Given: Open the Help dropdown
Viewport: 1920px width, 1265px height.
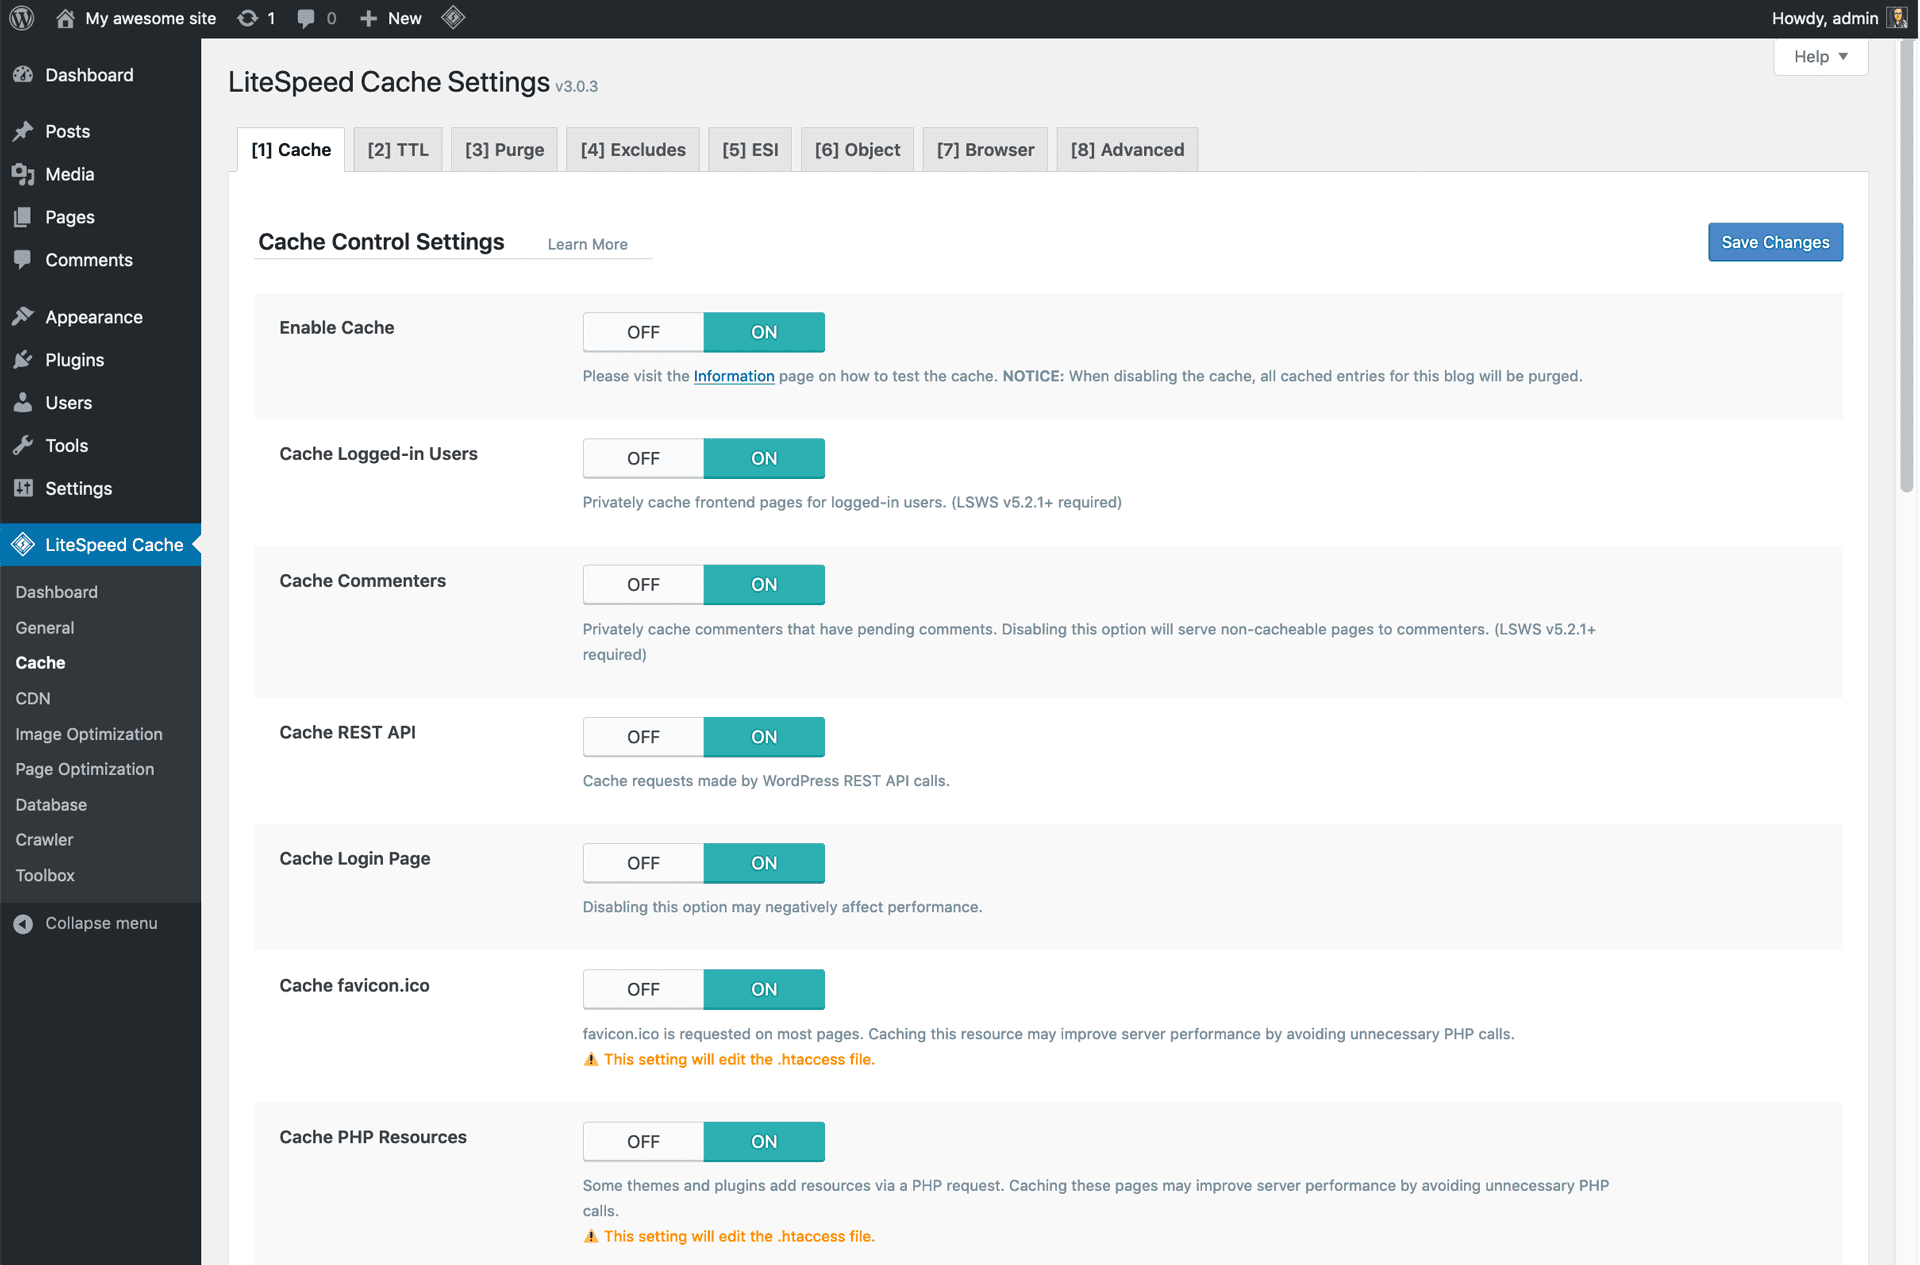Looking at the screenshot, I should [x=1819, y=56].
